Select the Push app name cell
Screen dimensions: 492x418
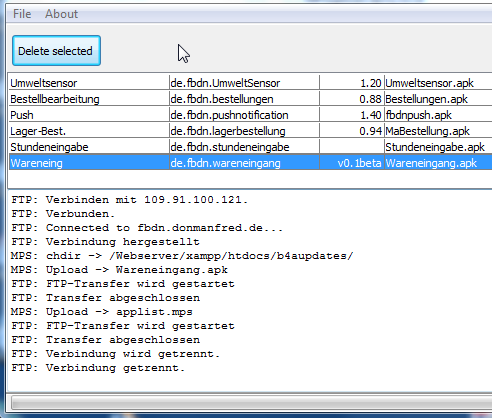[89, 115]
